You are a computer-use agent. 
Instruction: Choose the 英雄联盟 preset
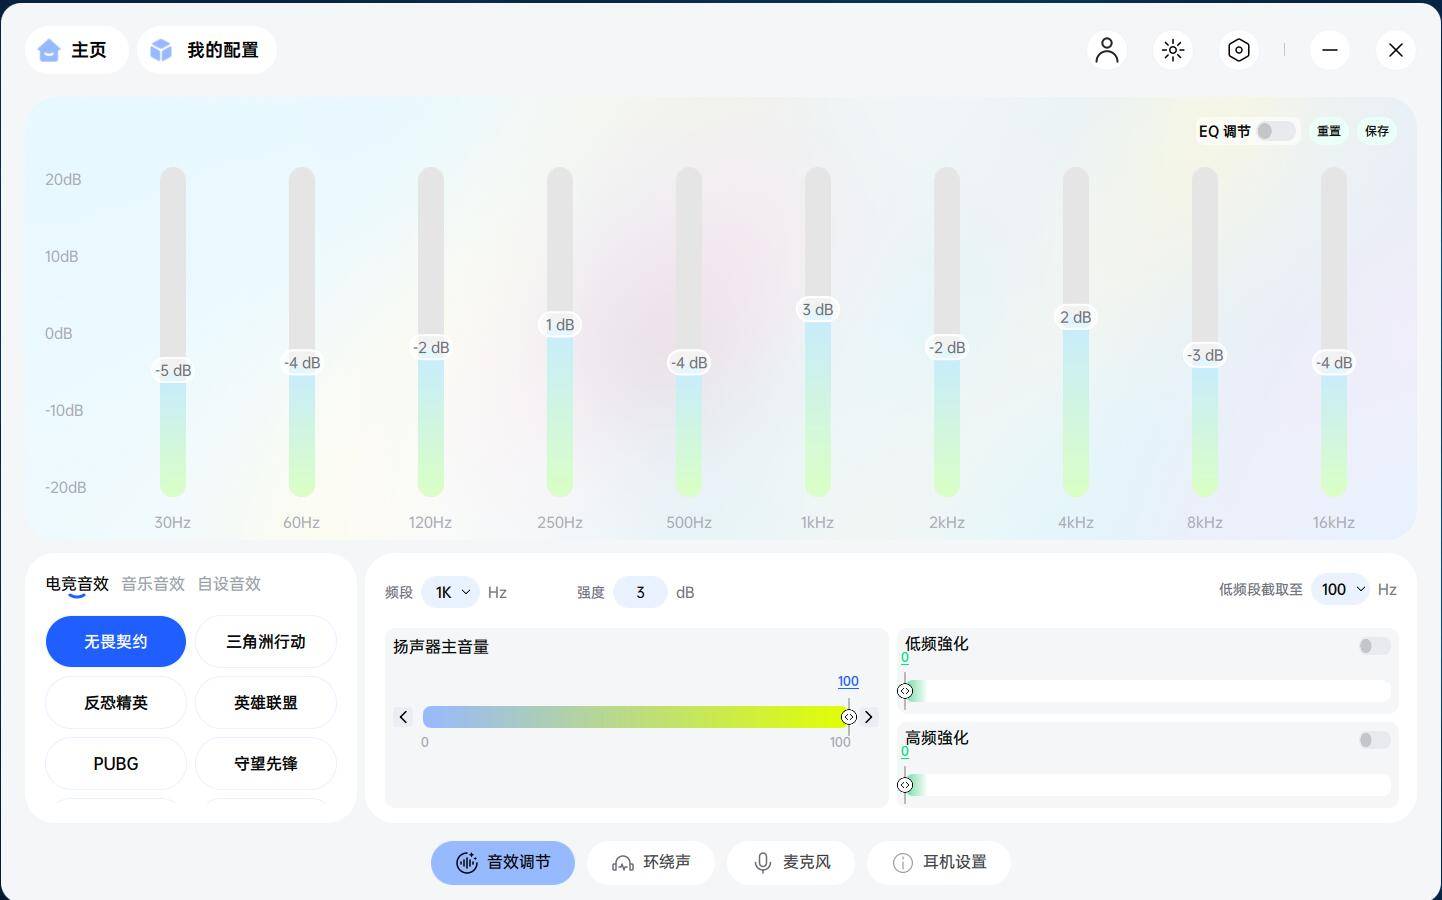(266, 703)
